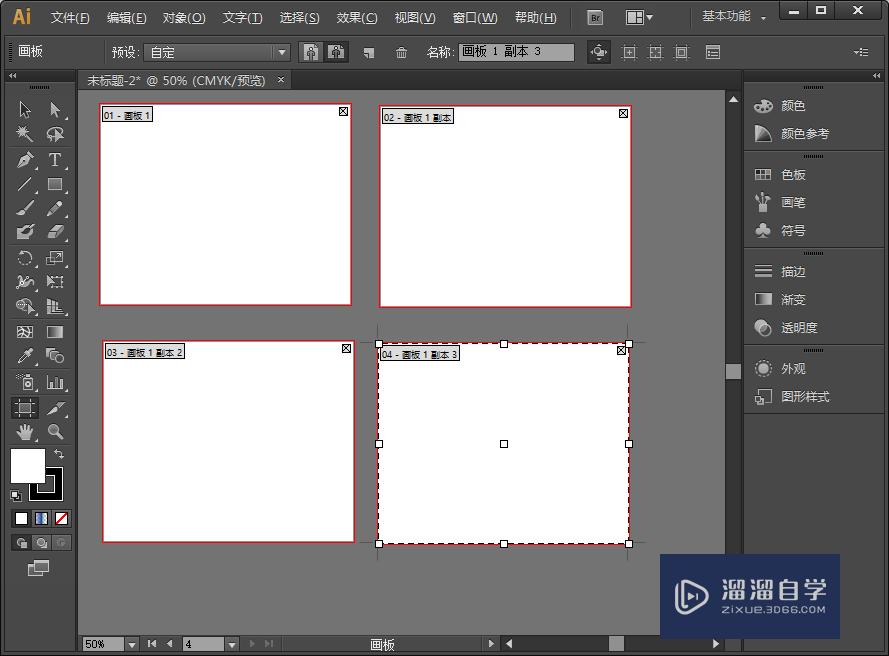Select the Zoom tool
Image resolution: width=889 pixels, height=656 pixels.
55,432
